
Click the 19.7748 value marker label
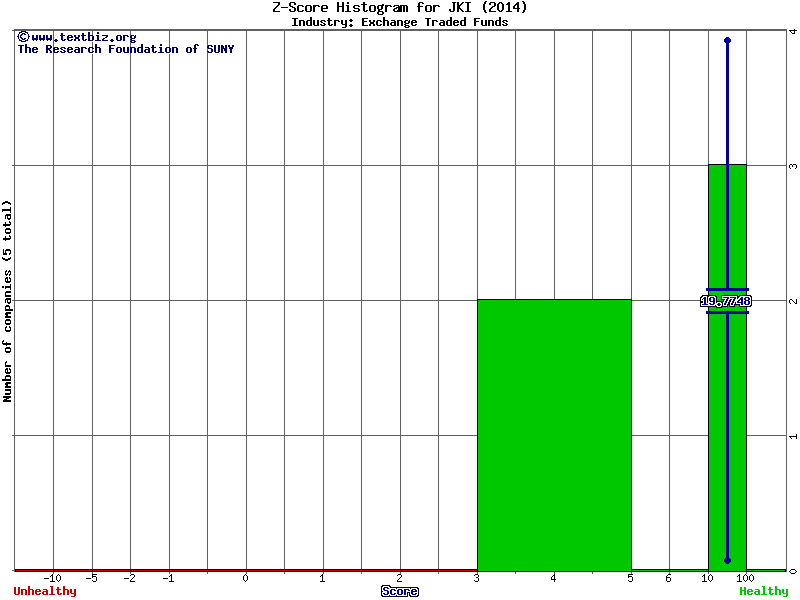click(x=726, y=301)
